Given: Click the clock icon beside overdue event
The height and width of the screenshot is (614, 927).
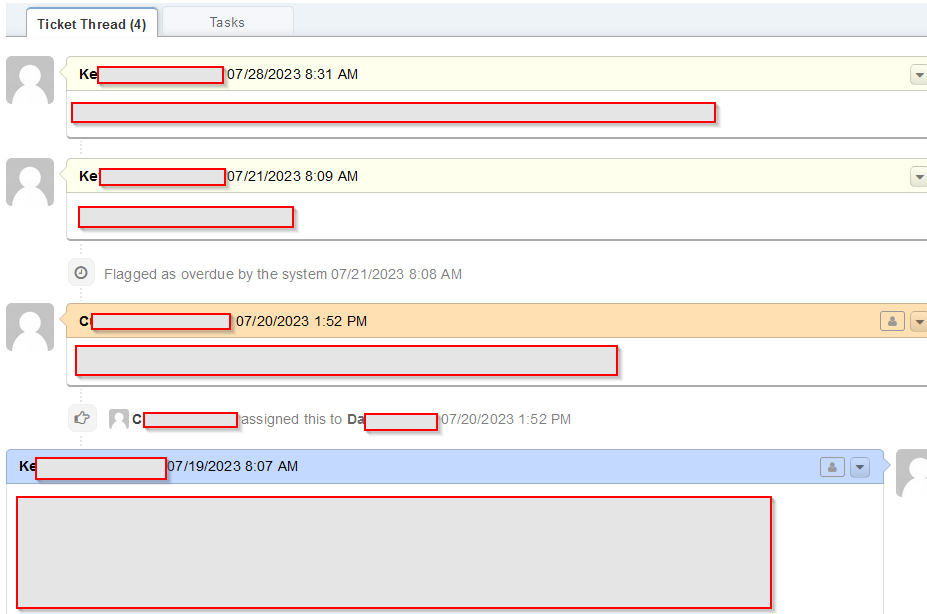Looking at the screenshot, I should click(82, 273).
